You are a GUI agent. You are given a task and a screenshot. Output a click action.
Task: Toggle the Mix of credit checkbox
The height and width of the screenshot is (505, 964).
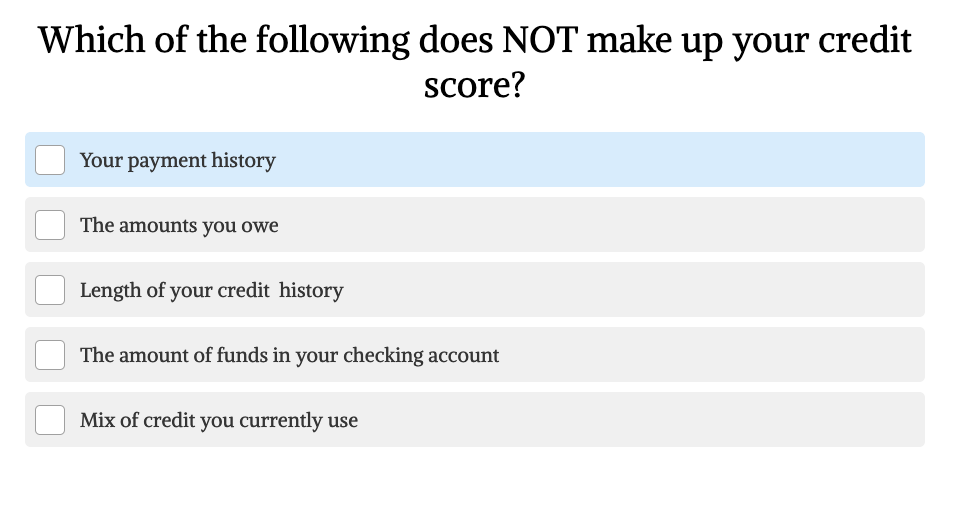click(50, 420)
